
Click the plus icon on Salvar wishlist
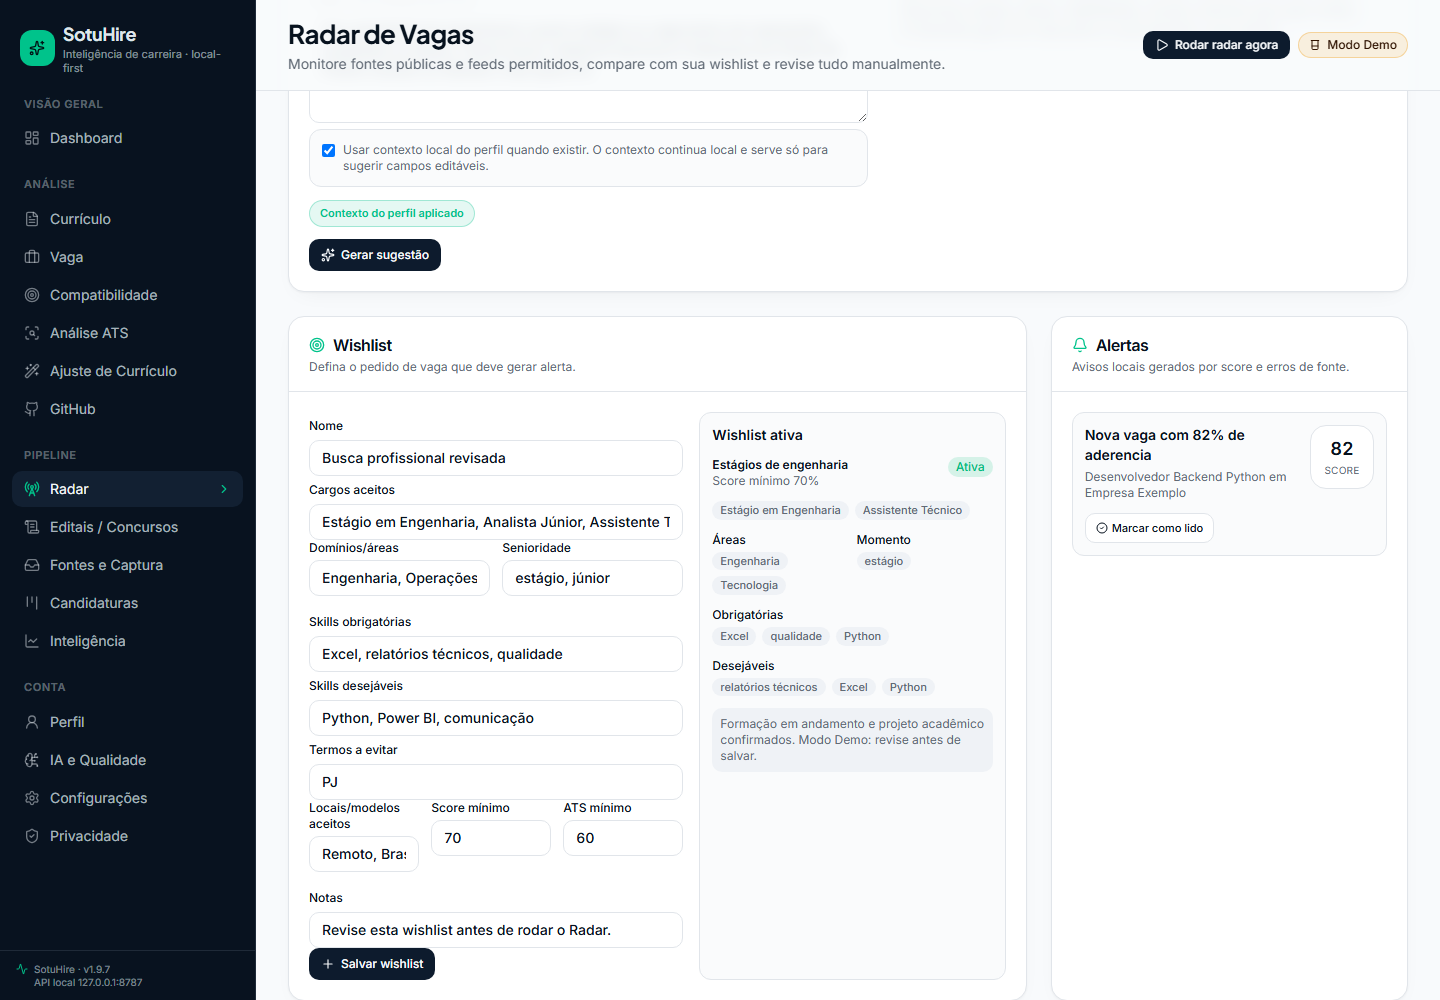click(x=328, y=964)
